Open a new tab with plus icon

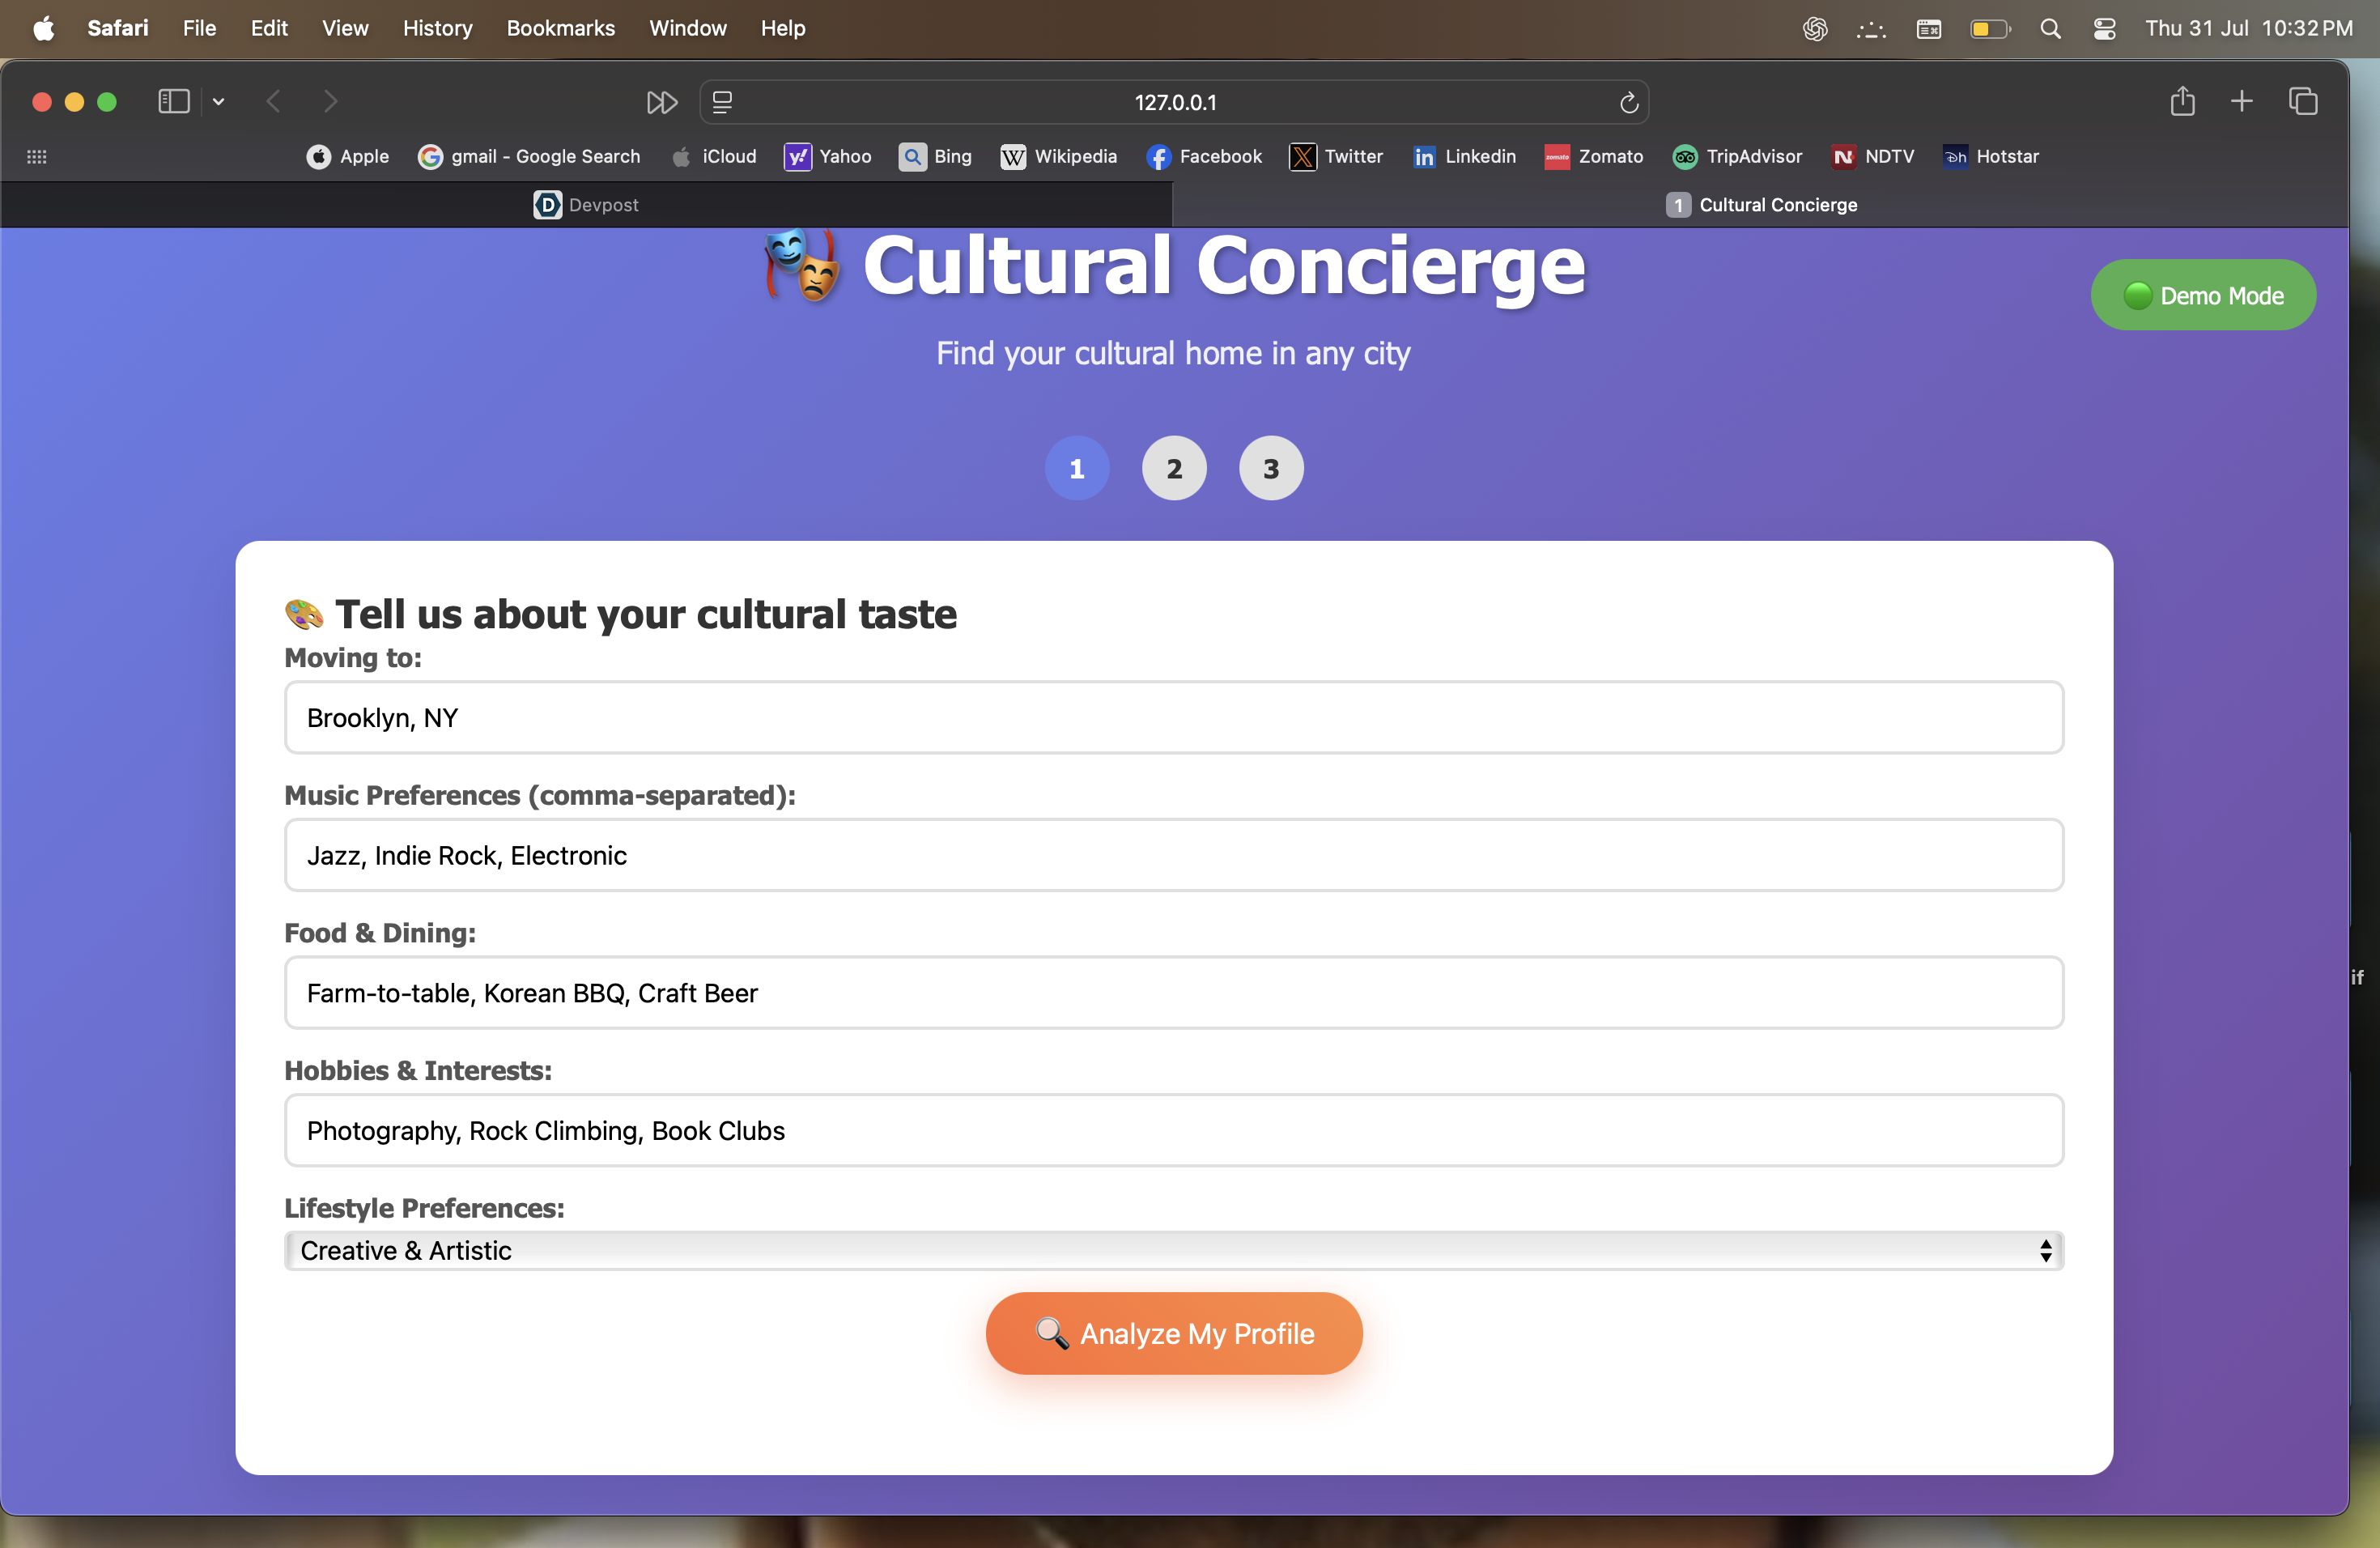[x=2241, y=102]
